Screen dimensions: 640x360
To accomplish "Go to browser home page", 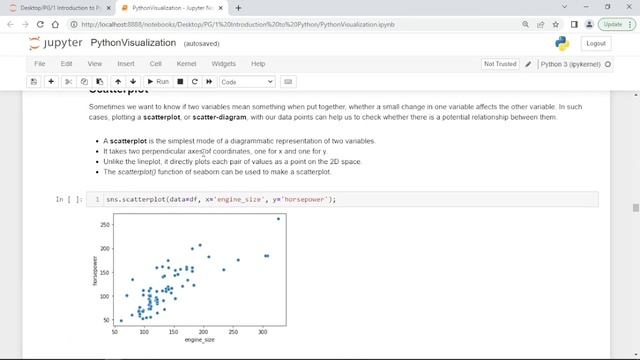I will point(55,24).
